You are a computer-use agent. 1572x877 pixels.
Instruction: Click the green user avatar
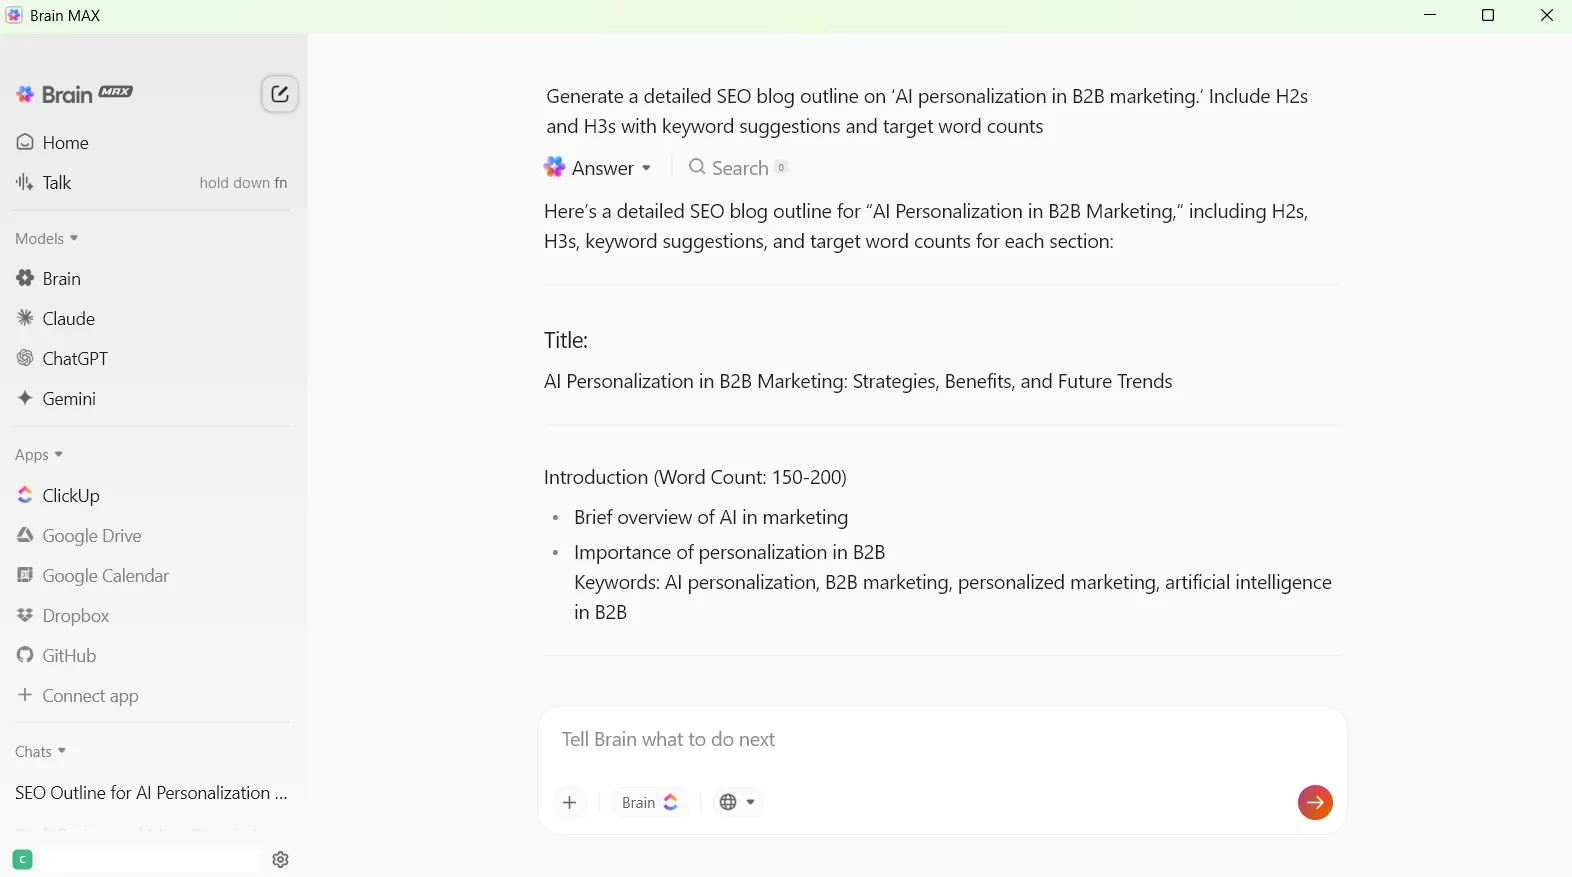tap(23, 860)
